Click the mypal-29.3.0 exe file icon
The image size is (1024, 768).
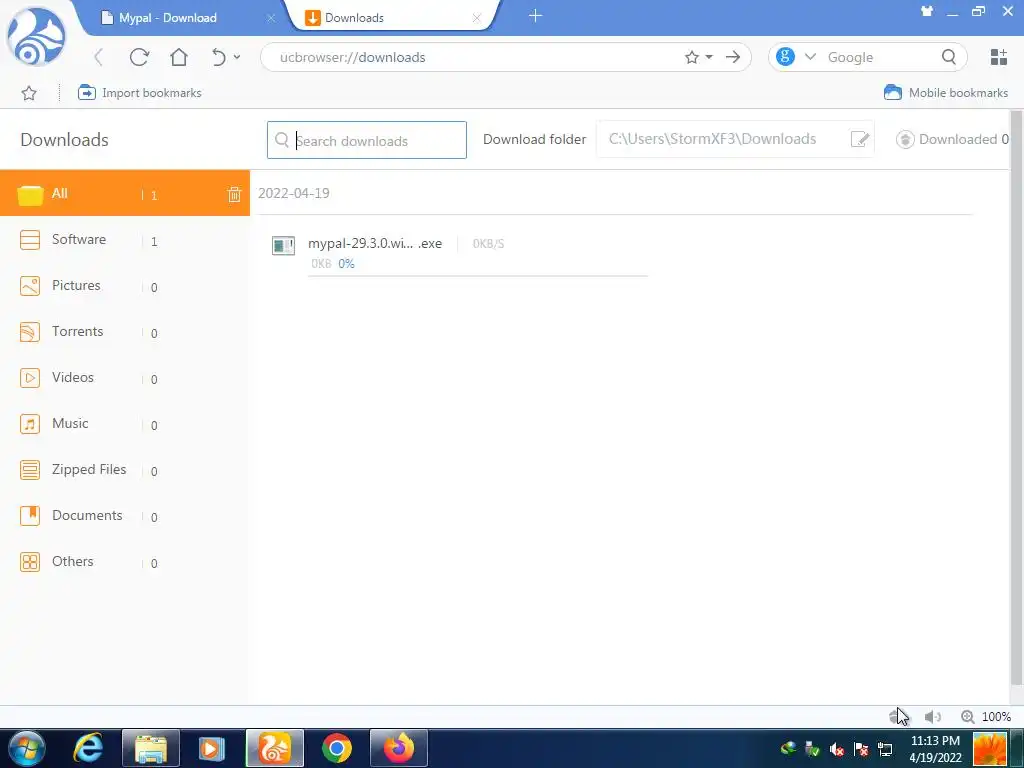[x=283, y=246]
